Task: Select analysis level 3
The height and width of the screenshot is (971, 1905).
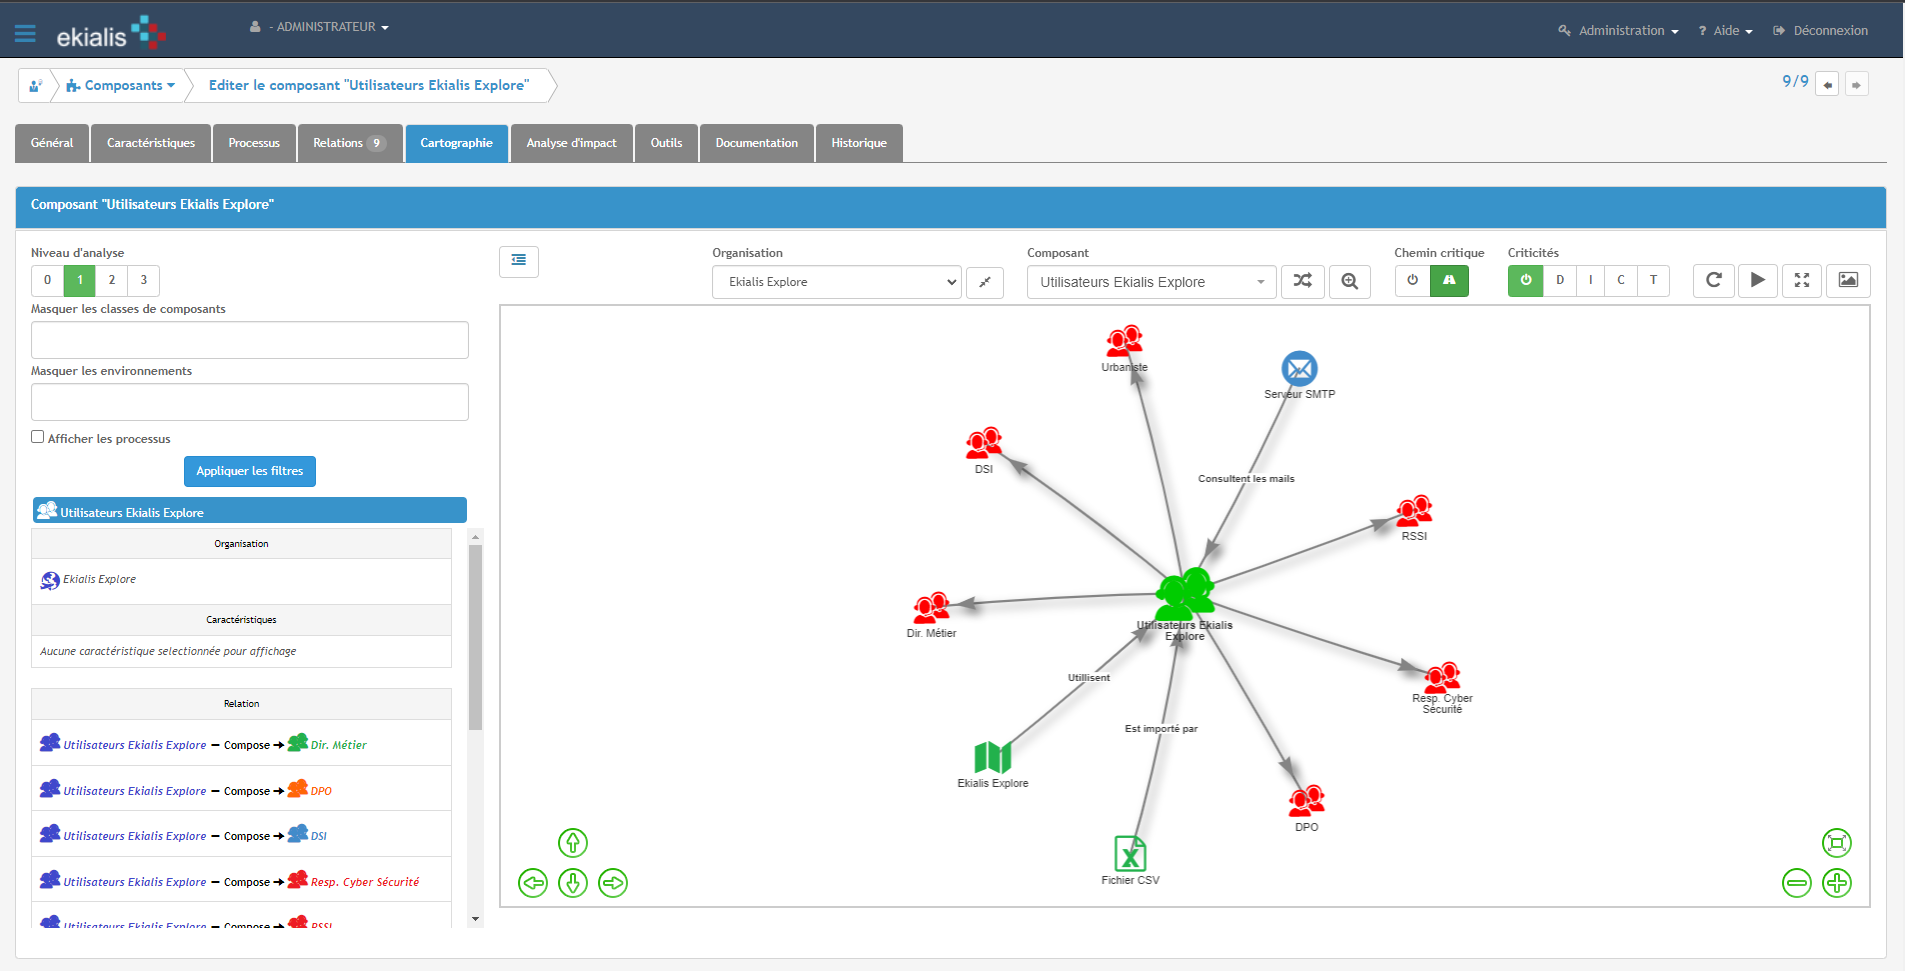Action: click(143, 281)
